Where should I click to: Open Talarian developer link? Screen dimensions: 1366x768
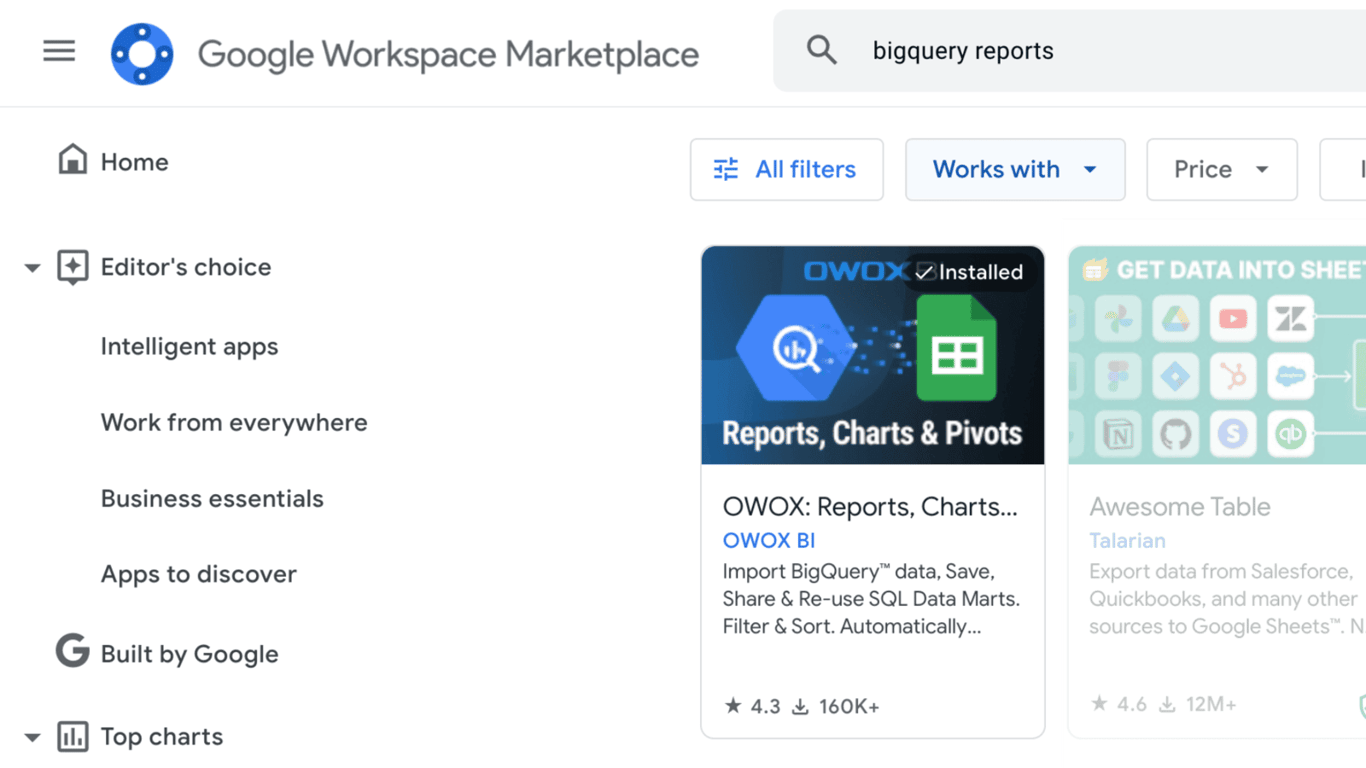point(1127,540)
